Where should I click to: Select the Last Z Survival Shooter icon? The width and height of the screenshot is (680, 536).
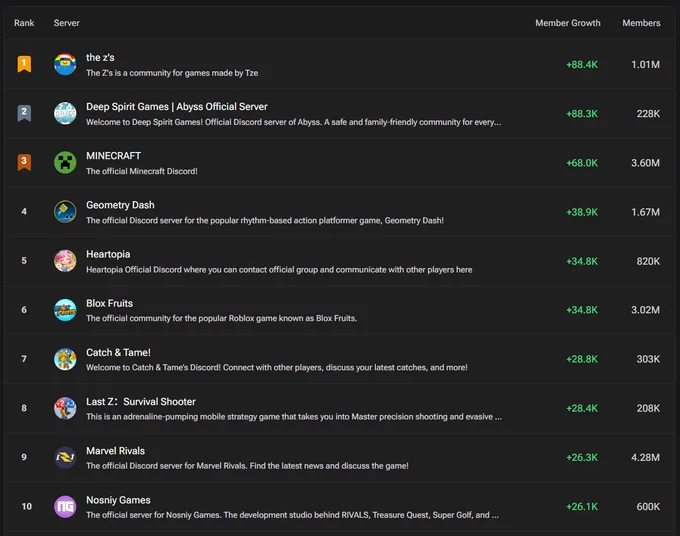(65, 408)
